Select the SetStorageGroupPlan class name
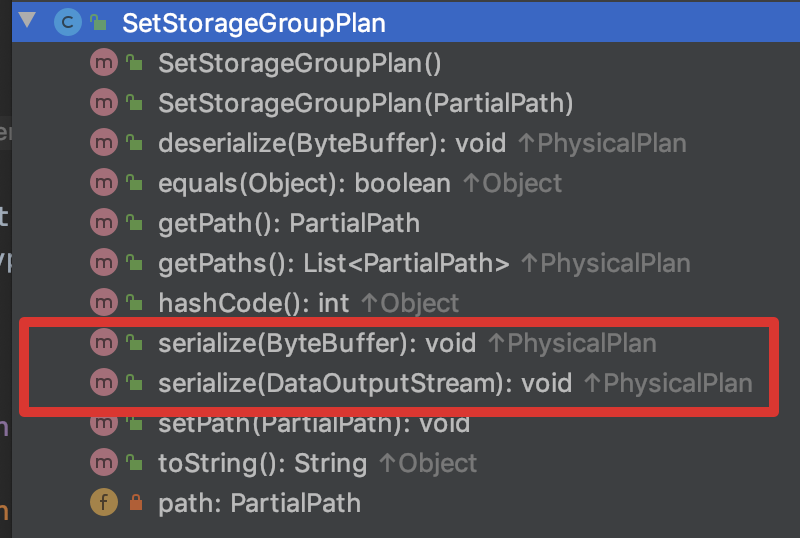This screenshot has height=538, width=800. click(x=253, y=22)
